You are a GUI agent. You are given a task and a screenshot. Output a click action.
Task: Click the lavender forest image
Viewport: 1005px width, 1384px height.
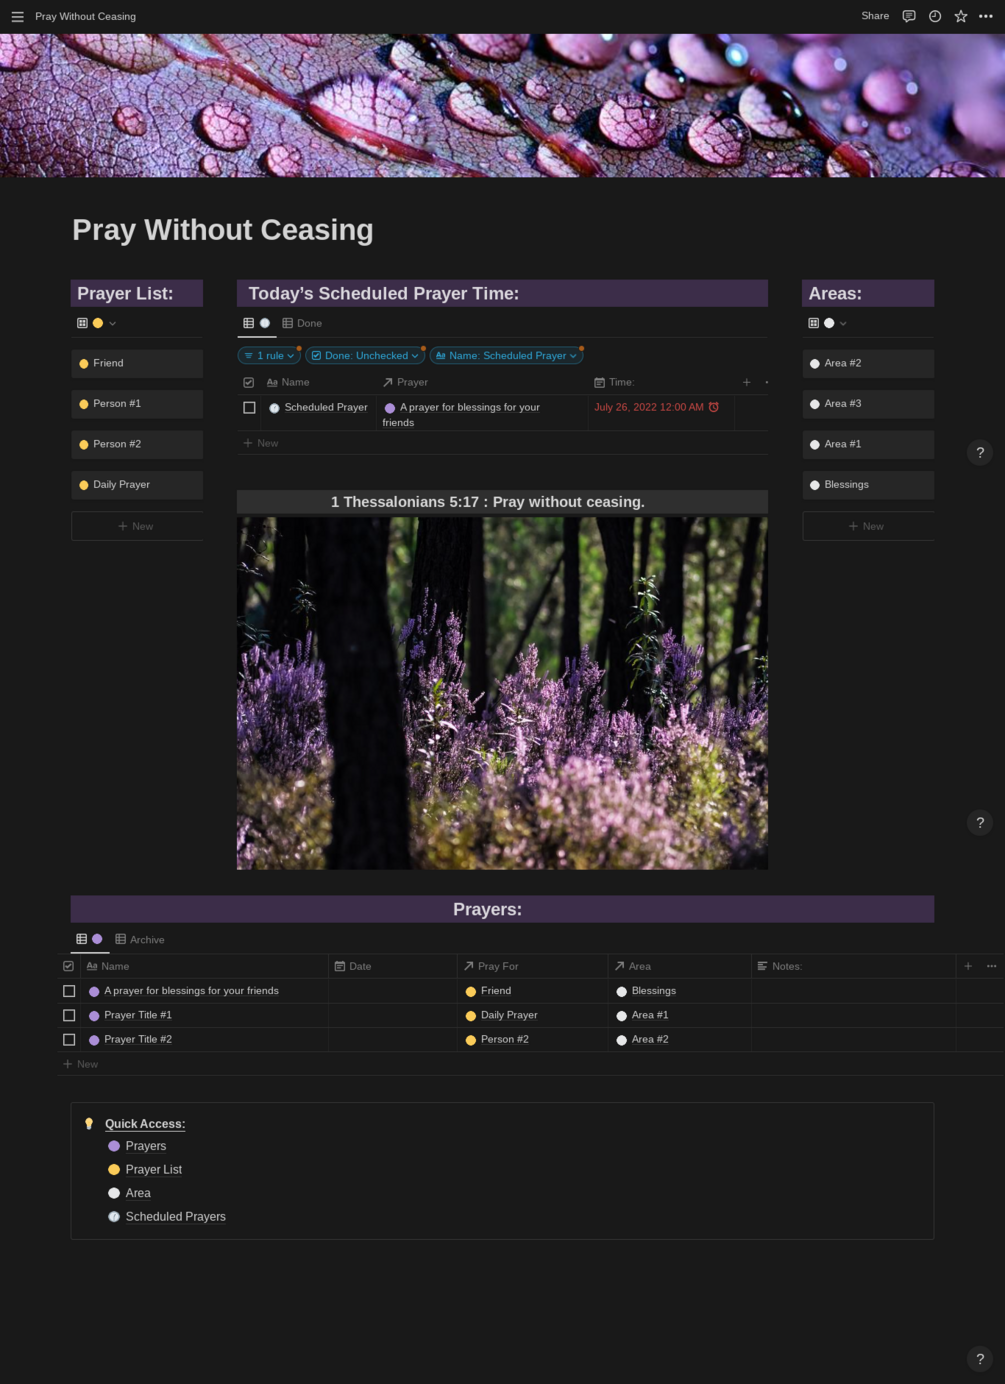[x=502, y=692]
